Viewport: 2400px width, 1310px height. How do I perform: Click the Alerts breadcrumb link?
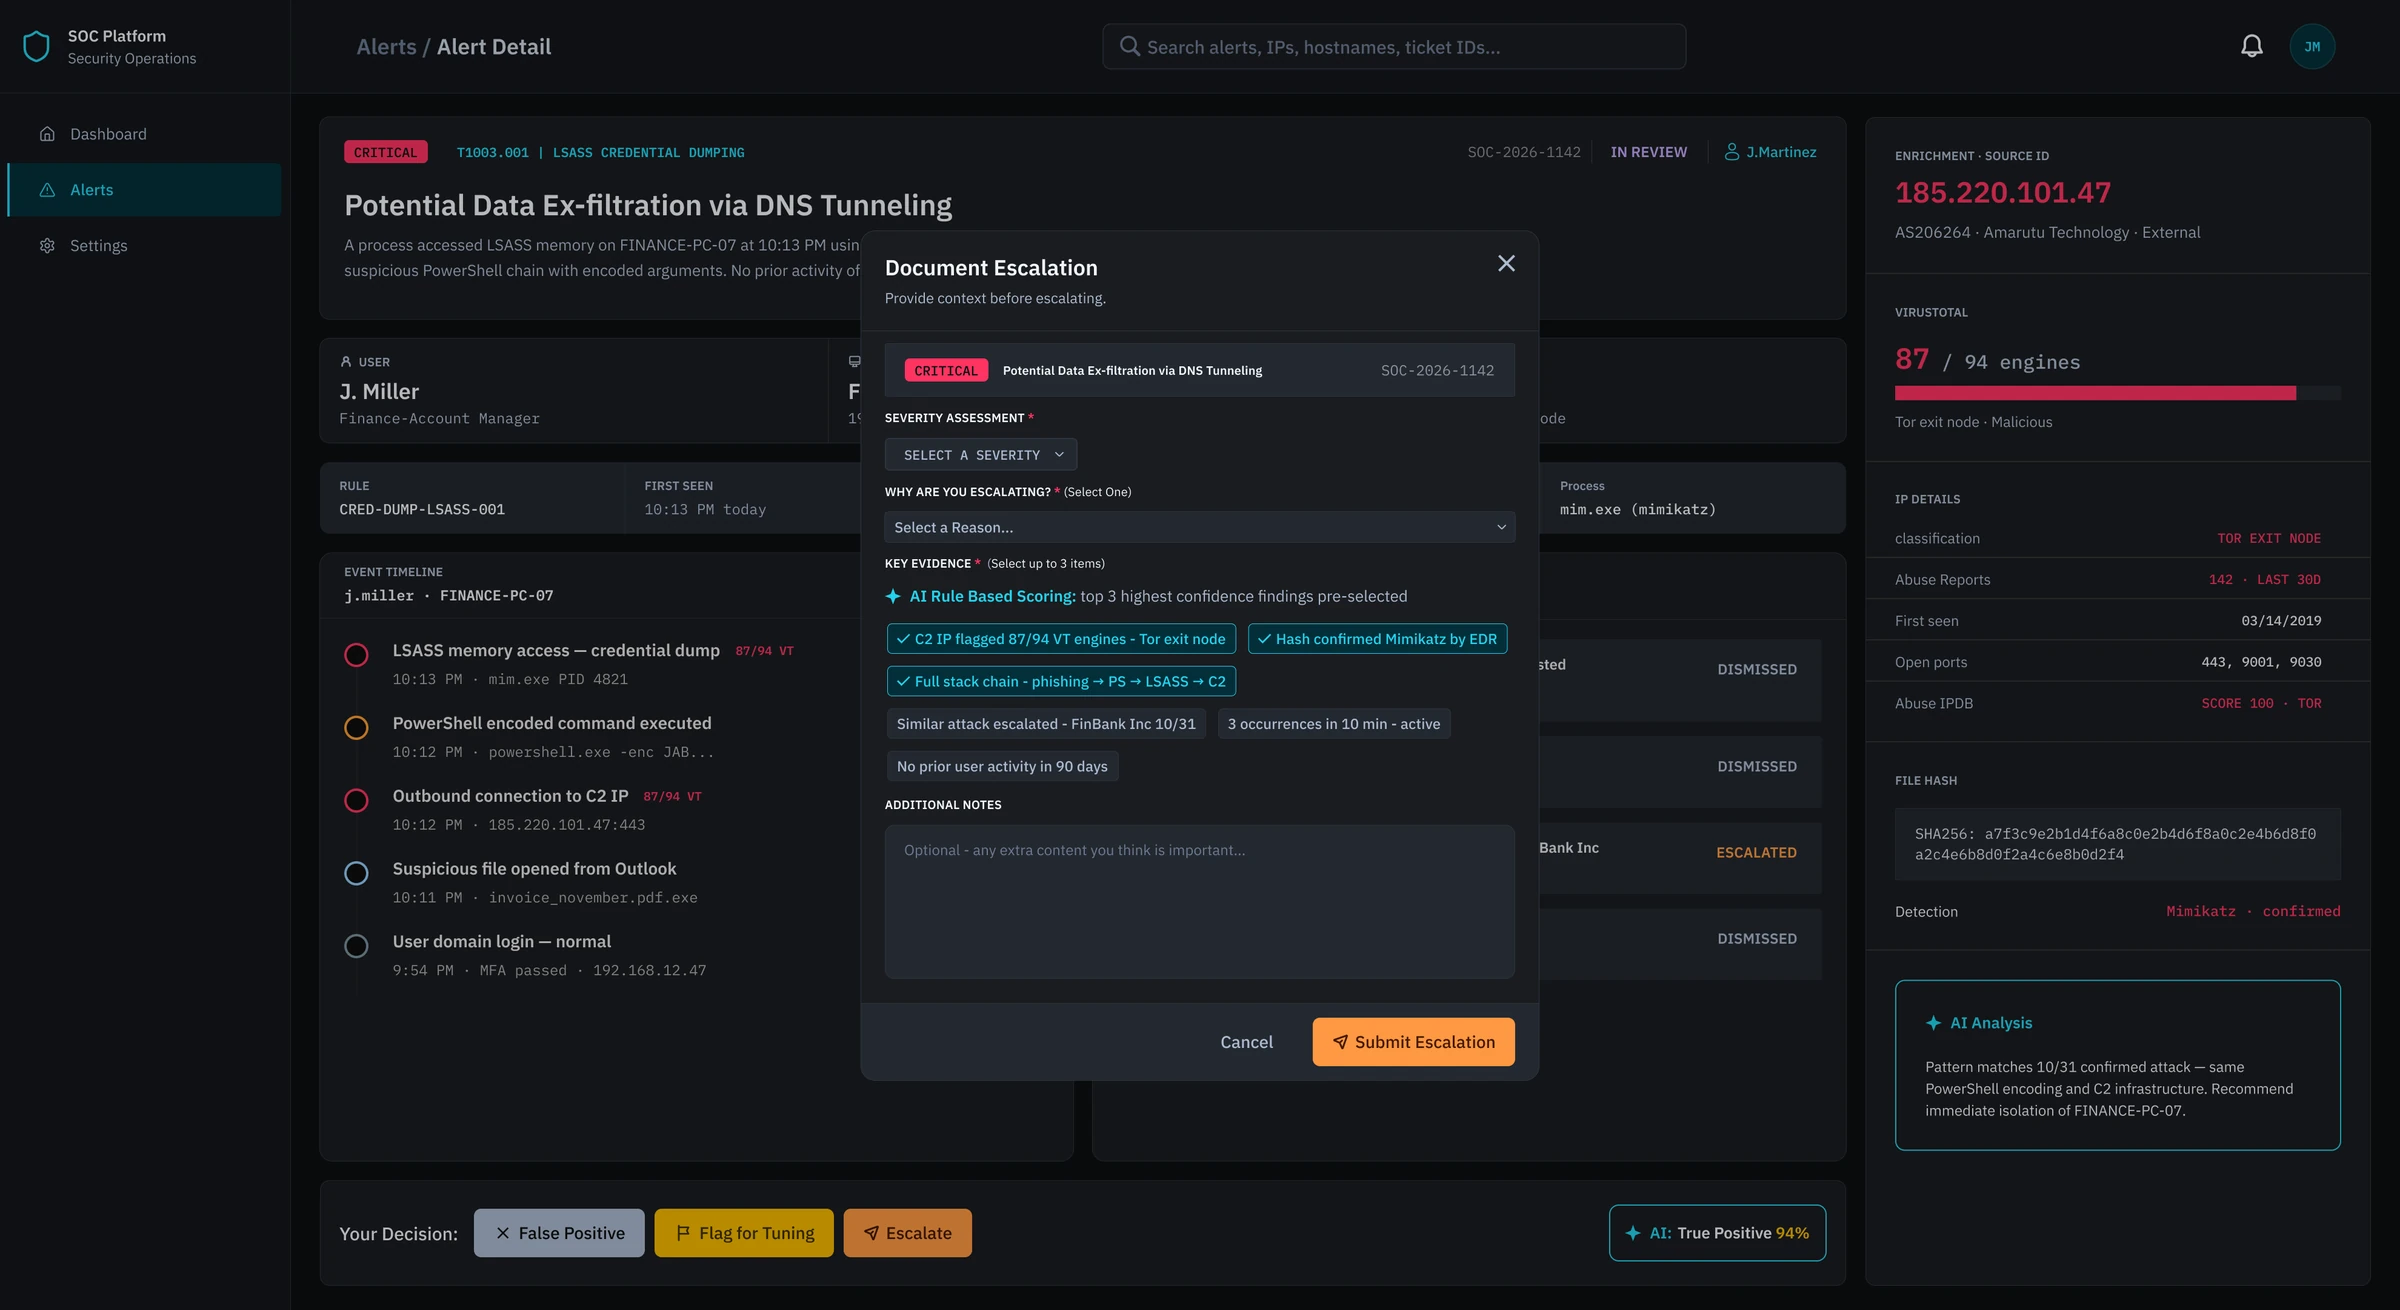386,47
